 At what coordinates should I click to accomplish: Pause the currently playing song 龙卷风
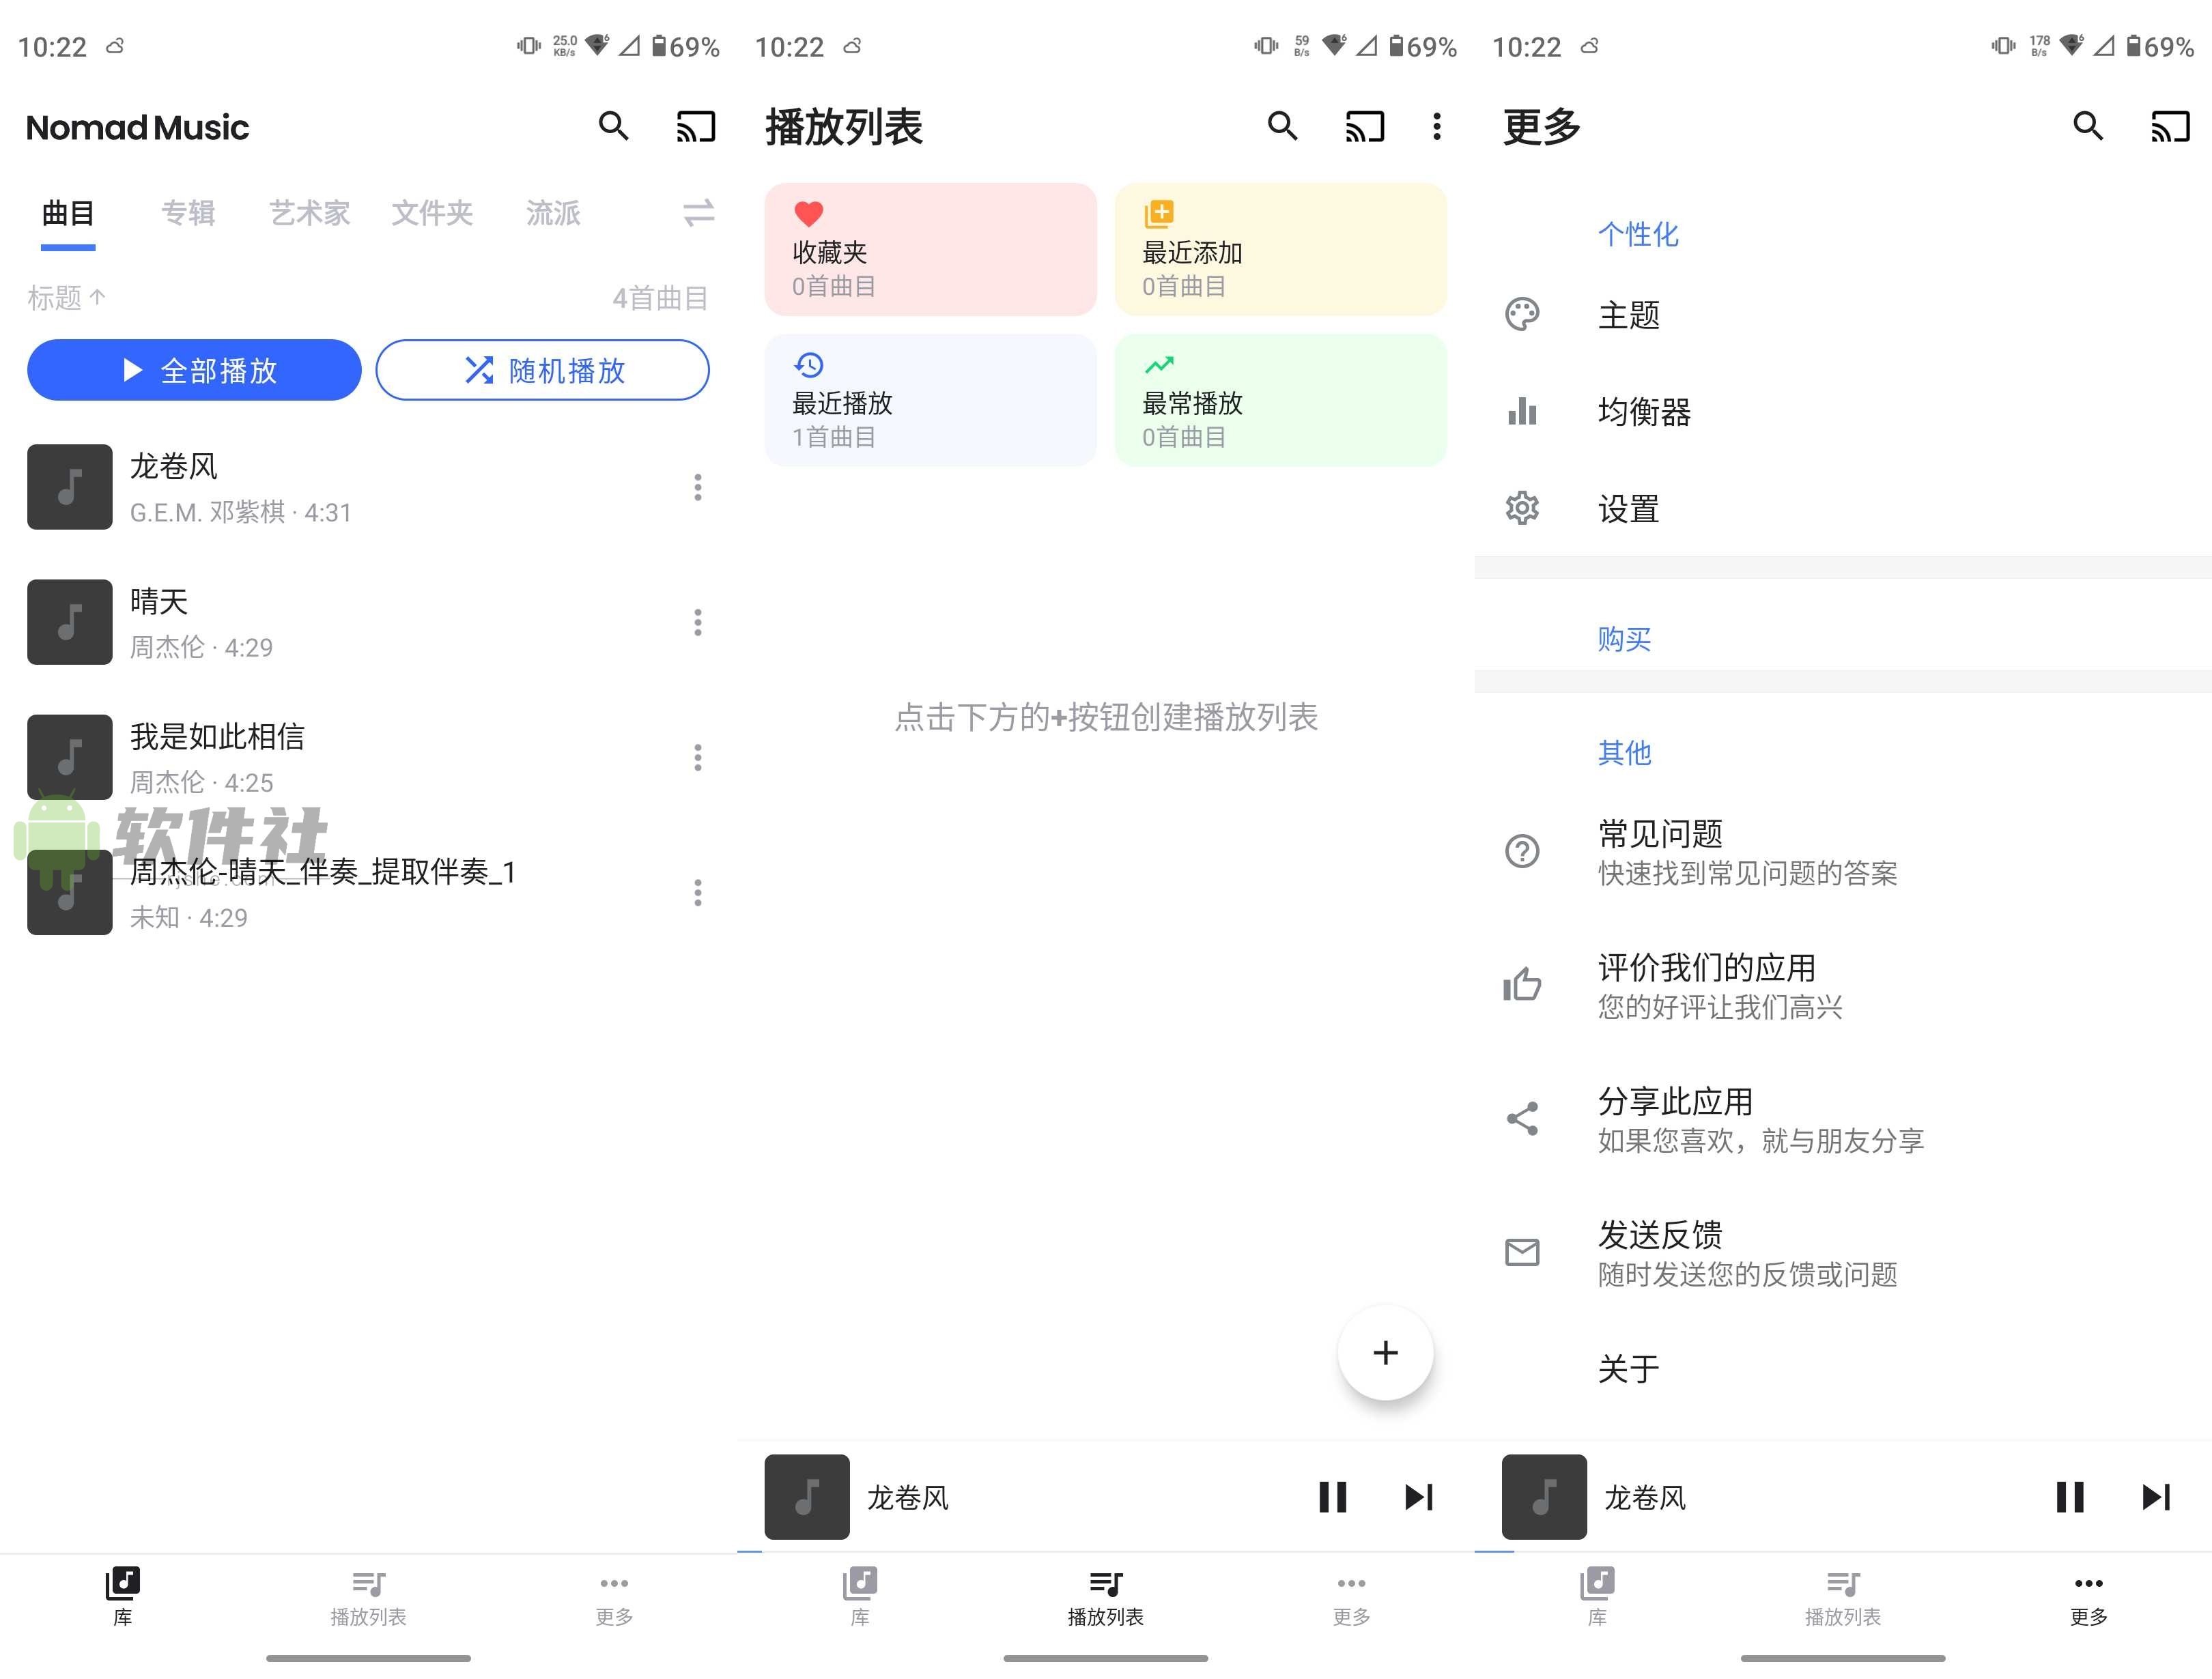[1332, 1497]
